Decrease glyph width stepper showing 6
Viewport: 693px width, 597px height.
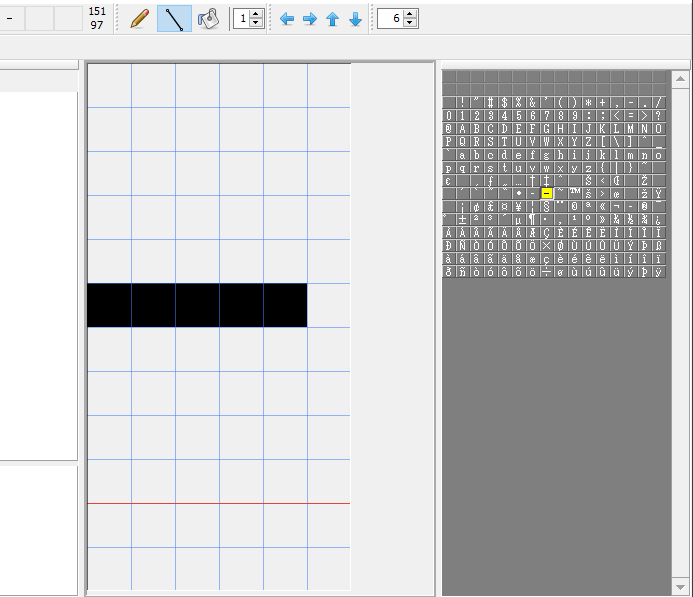tap(410, 23)
